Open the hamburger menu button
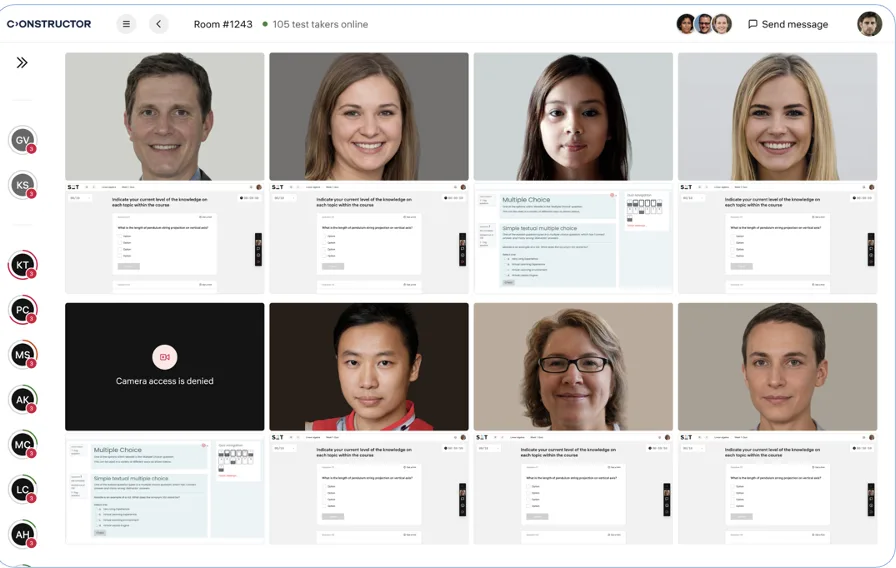896x568 pixels. pyautogui.click(x=126, y=24)
